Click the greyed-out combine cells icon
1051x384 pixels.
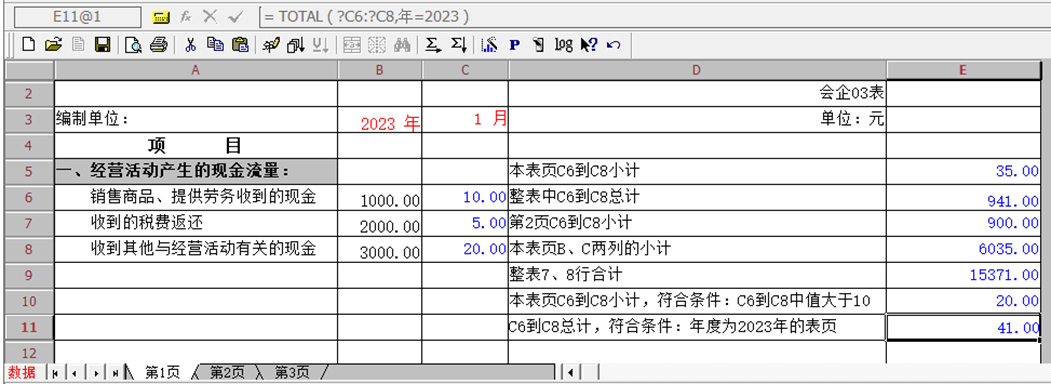352,45
